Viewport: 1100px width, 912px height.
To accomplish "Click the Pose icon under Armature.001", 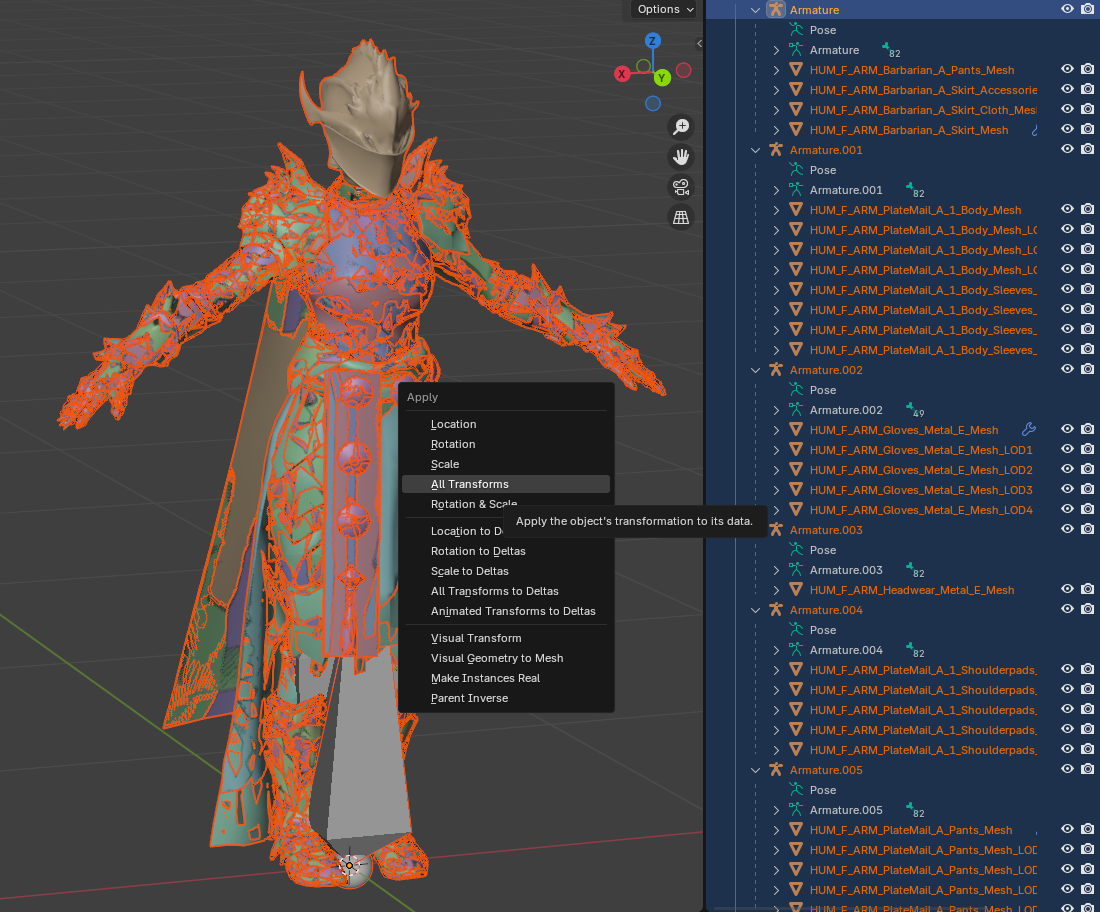I will coord(796,170).
